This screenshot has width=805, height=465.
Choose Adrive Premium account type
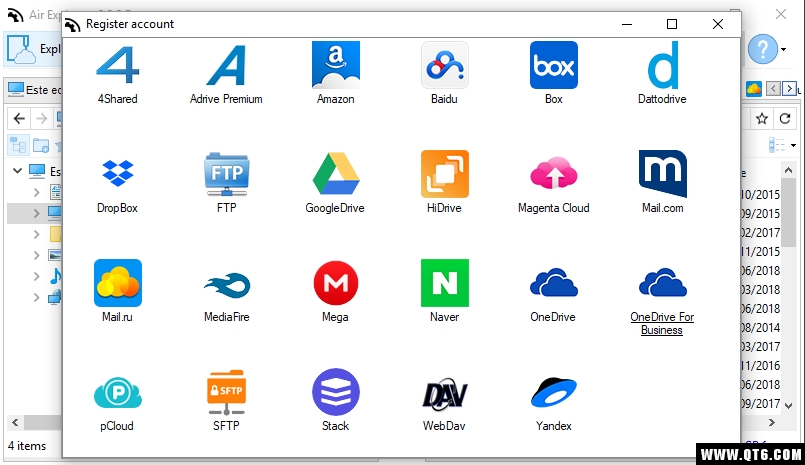point(226,74)
